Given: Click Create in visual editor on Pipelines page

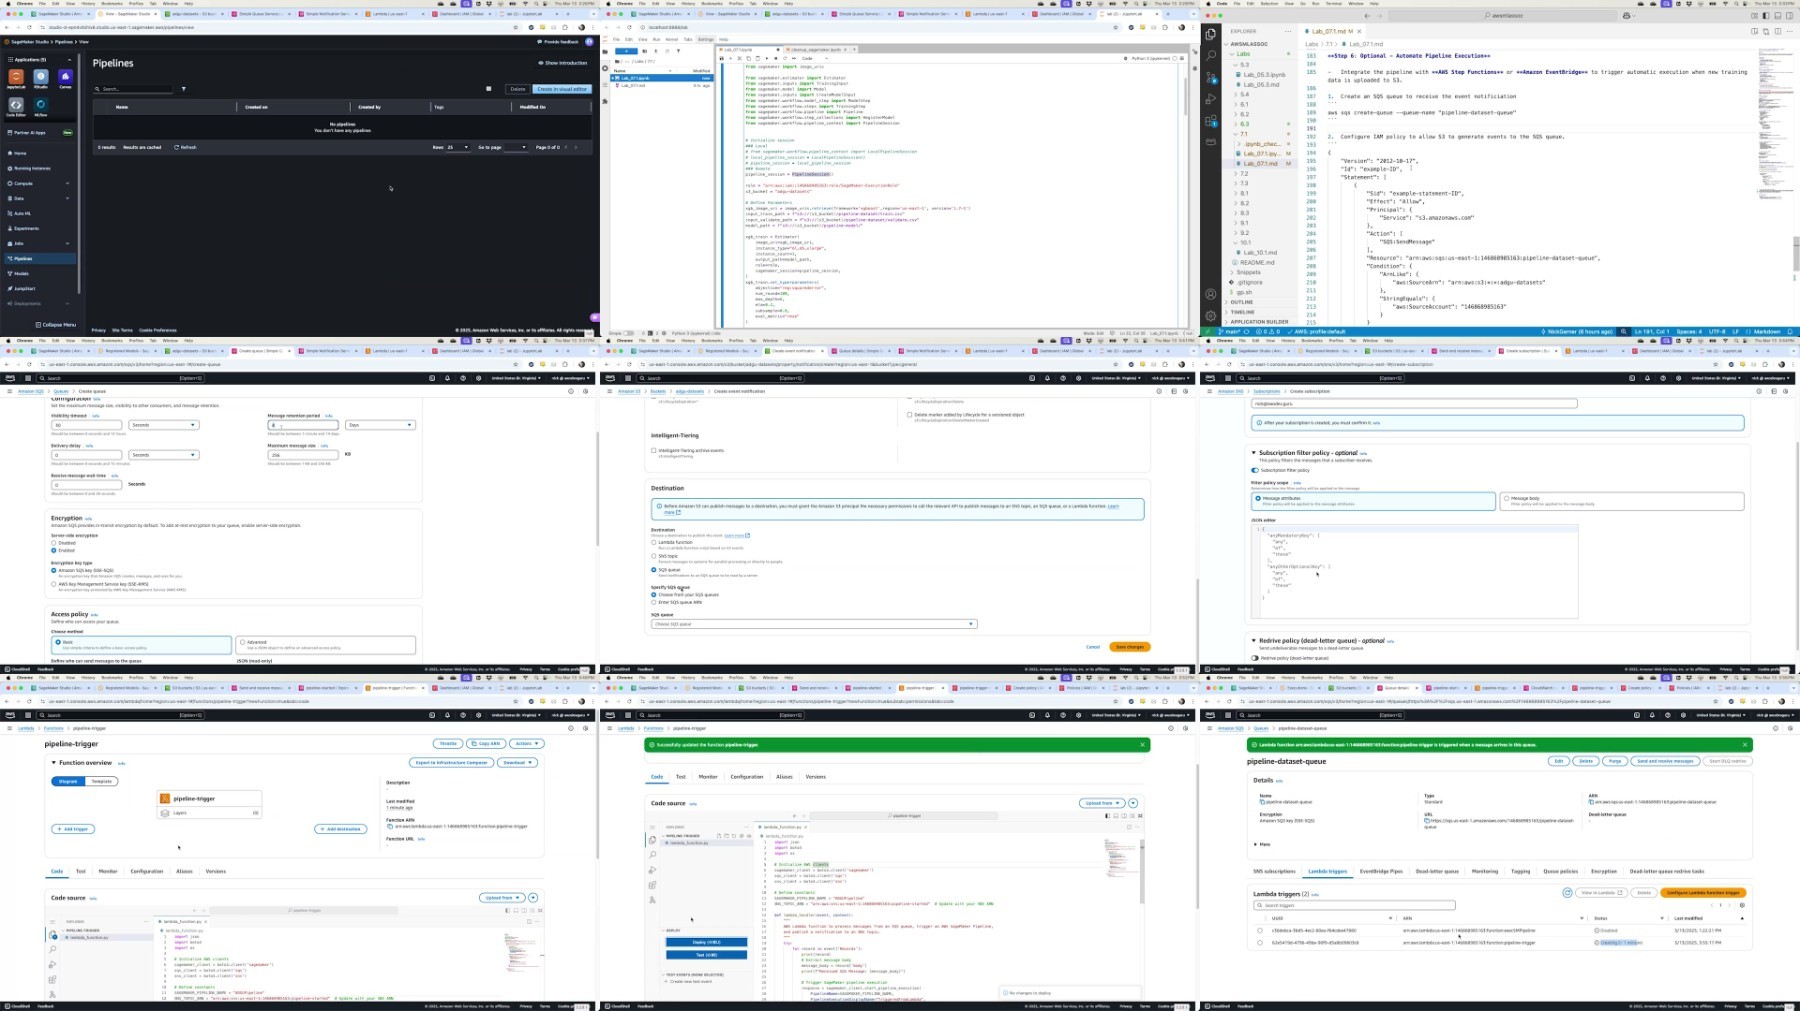Looking at the screenshot, I should pos(561,89).
